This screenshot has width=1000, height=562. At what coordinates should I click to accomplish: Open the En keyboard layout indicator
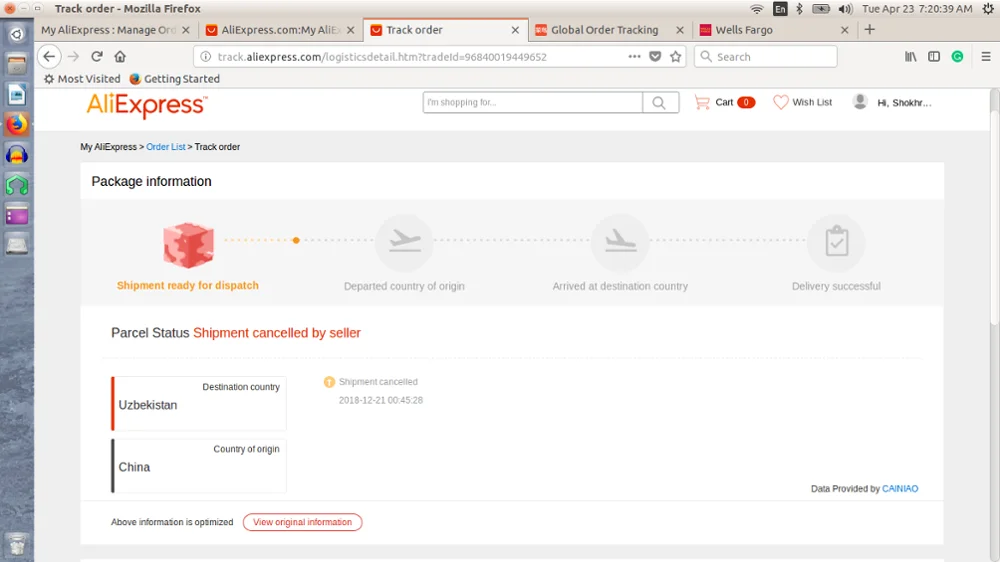point(780,9)
